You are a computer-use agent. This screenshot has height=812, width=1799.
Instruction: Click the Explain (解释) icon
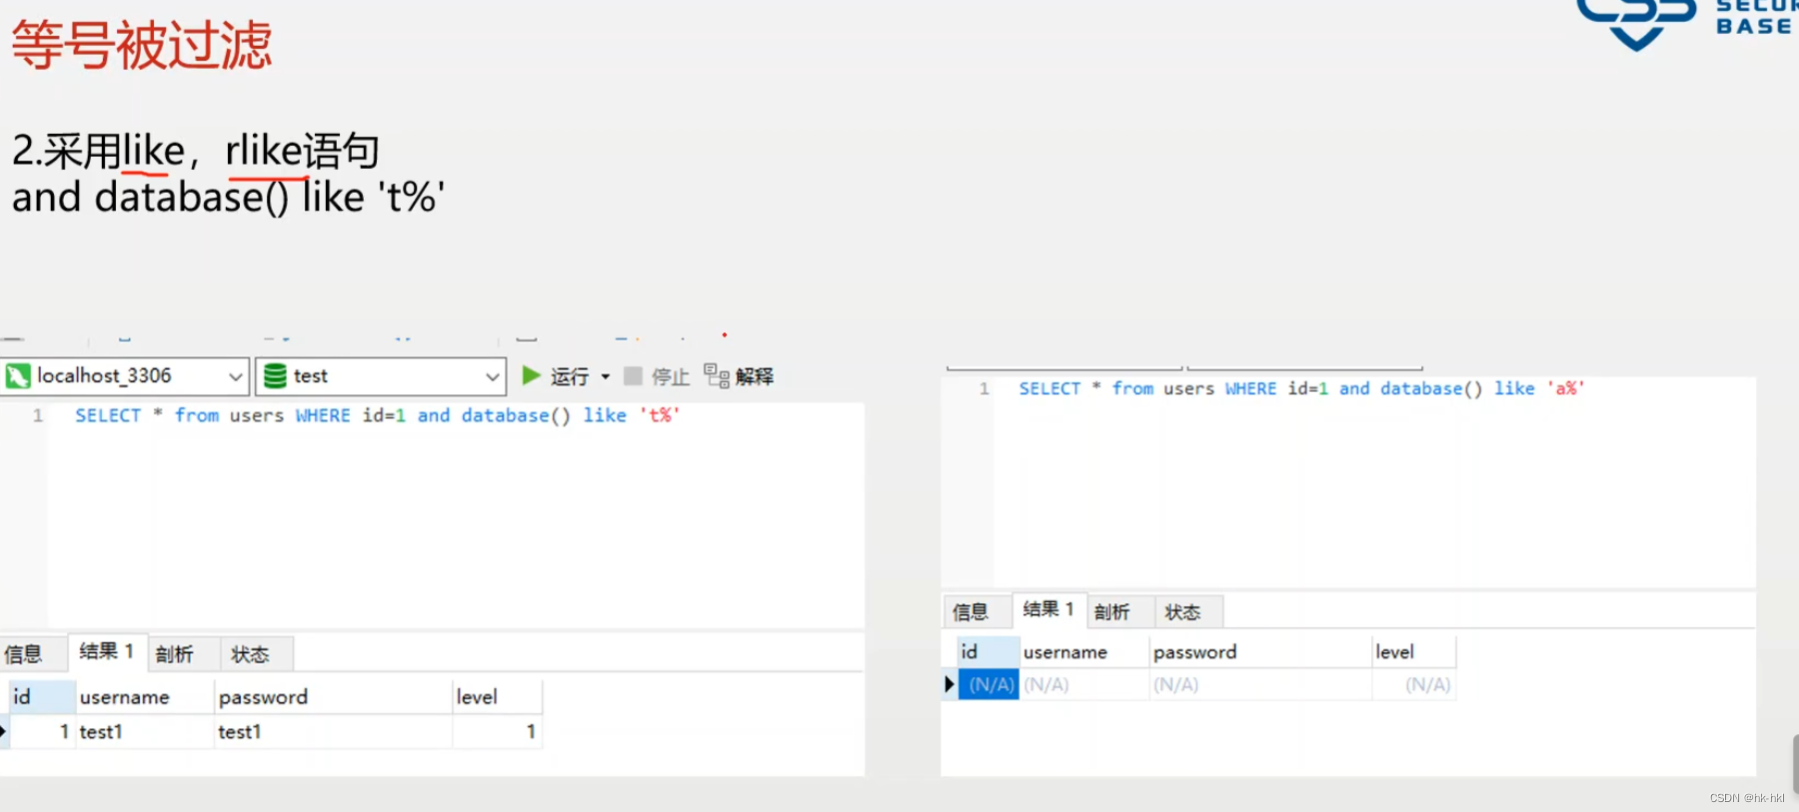pyautogui.click(x=716, y=376)
